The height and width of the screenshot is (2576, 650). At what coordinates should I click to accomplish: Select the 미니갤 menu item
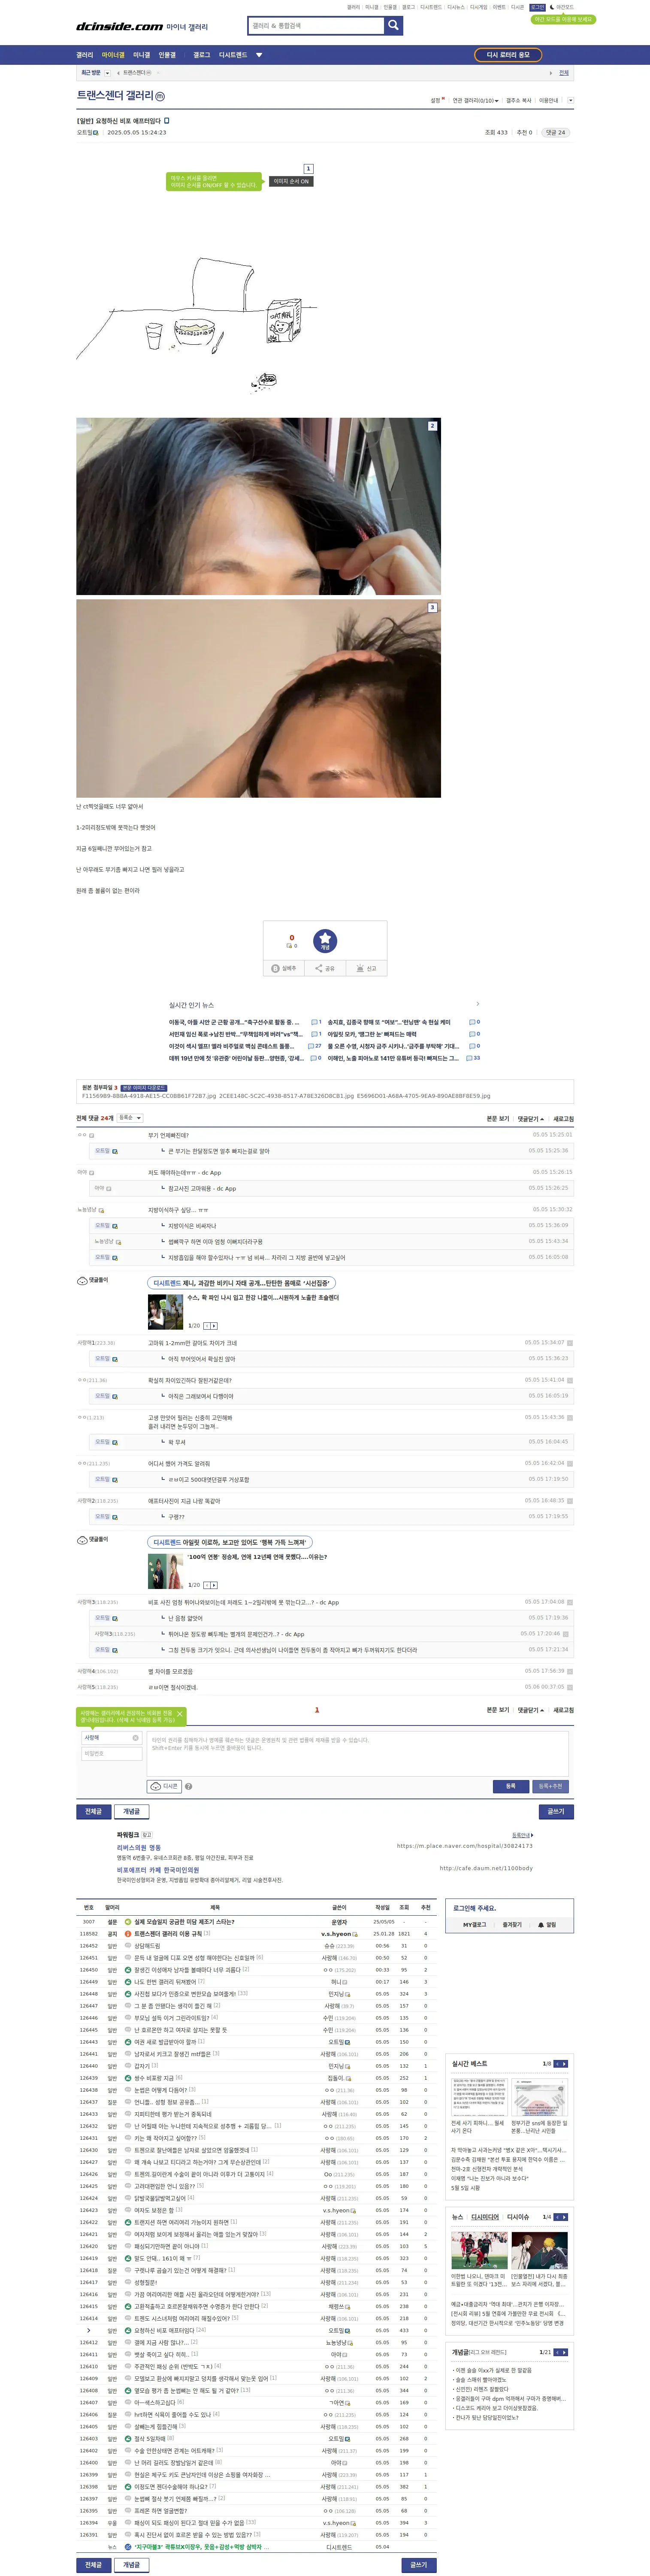[142, 55]
